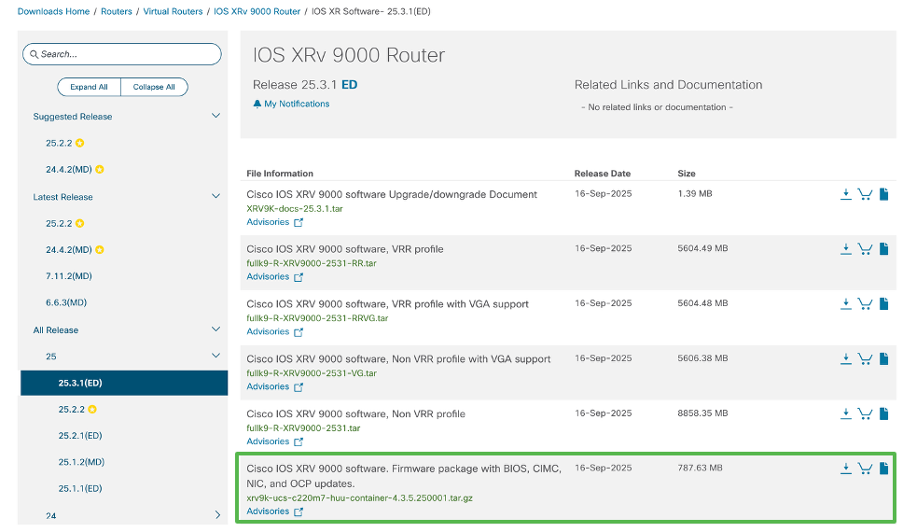Image resolution: width=904 pixels, height=532 pixels.
Task: Click file name fullk9-R-XRV9000-2531-RR.tar
Action: (311, 263)
